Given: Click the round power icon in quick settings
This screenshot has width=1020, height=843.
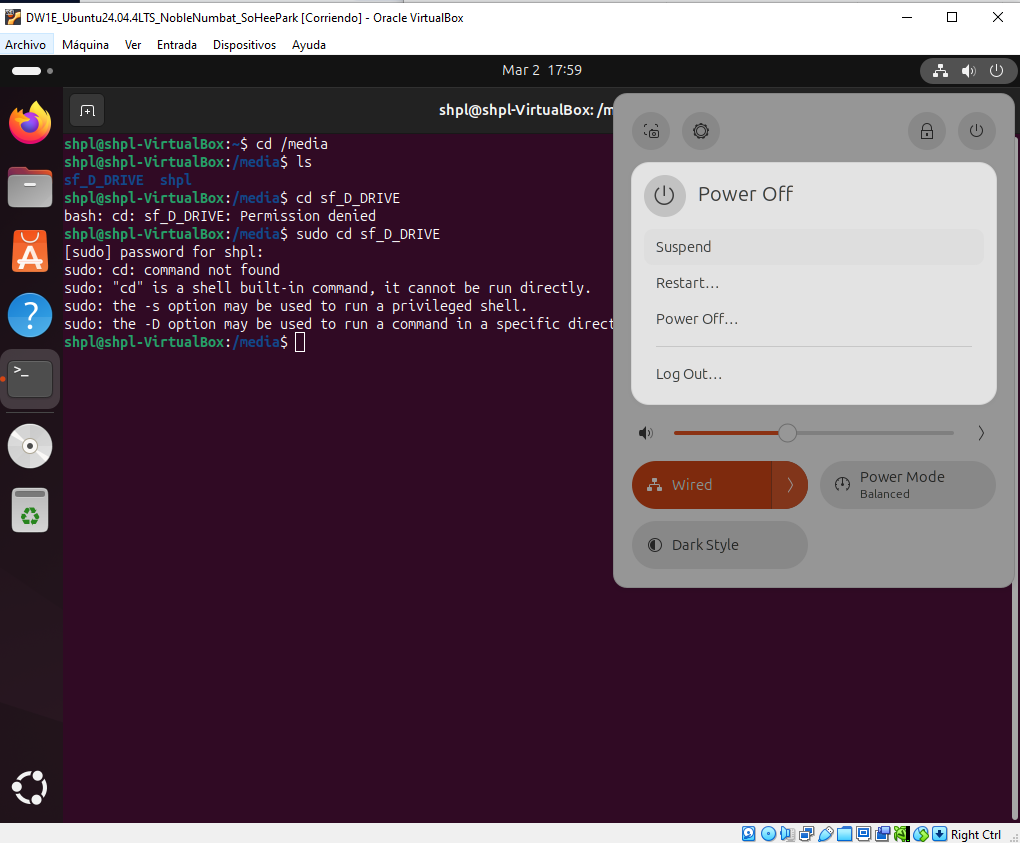Looking at the screenshot, I should point(976,131).
